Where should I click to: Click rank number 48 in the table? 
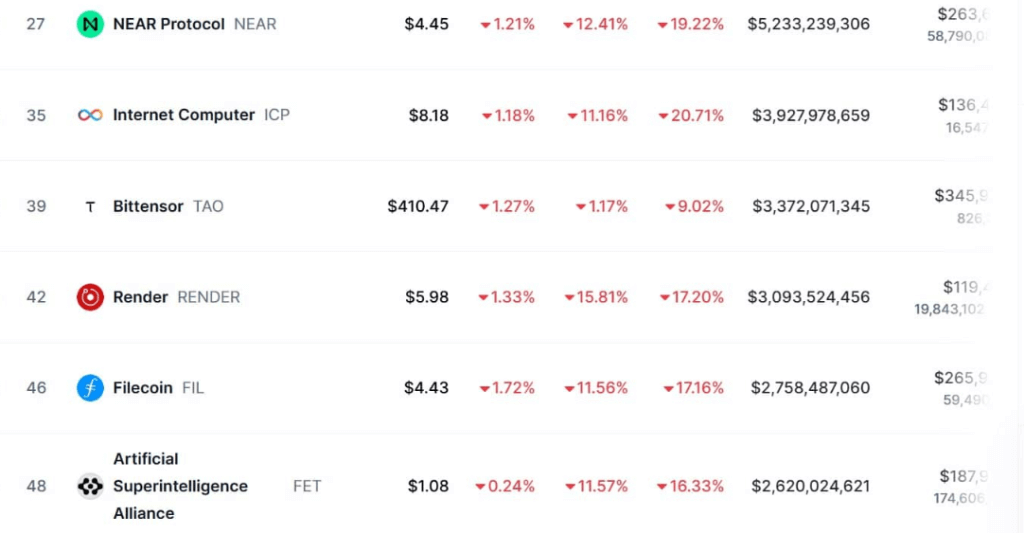[x=36, y=486]
